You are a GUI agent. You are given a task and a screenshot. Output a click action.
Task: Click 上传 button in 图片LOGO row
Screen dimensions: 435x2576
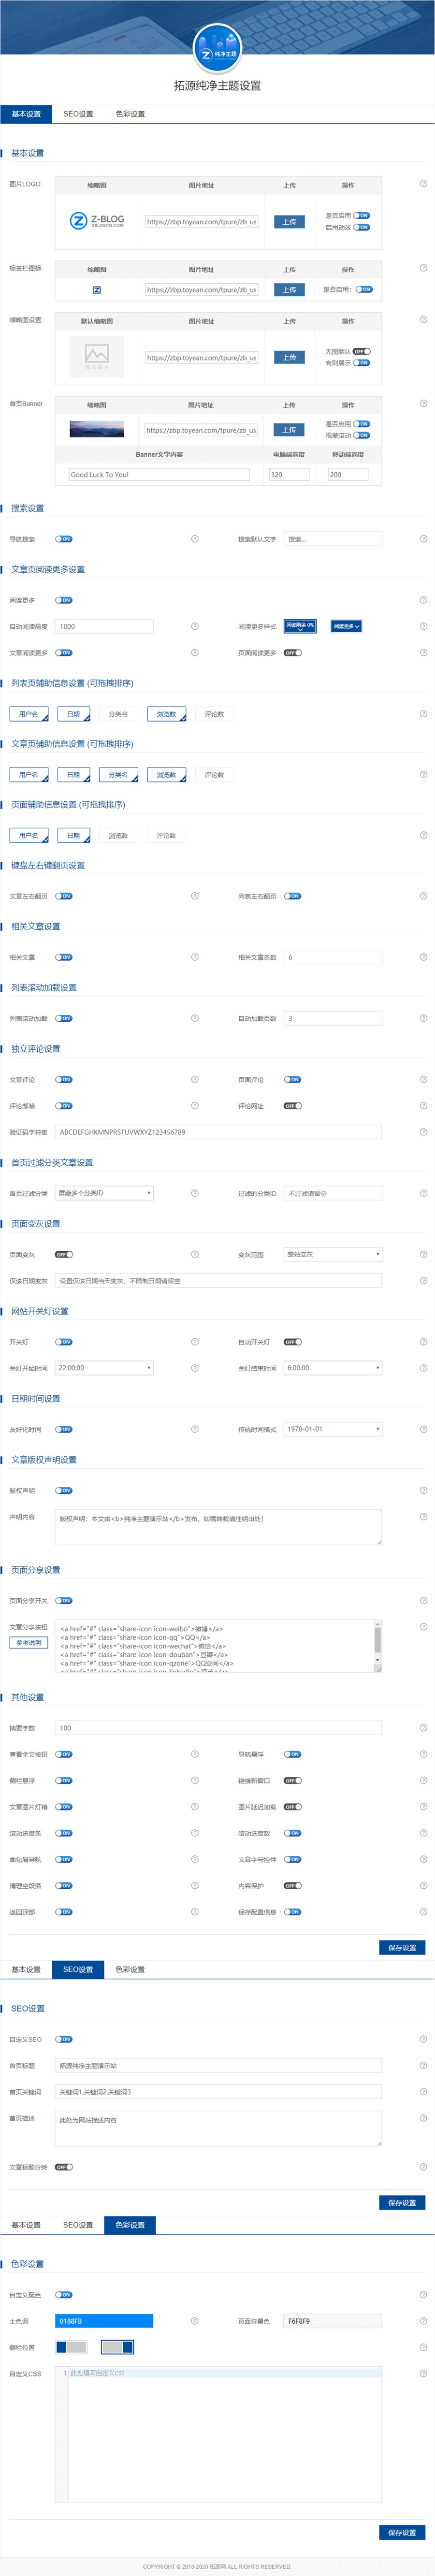coord(289,222)
